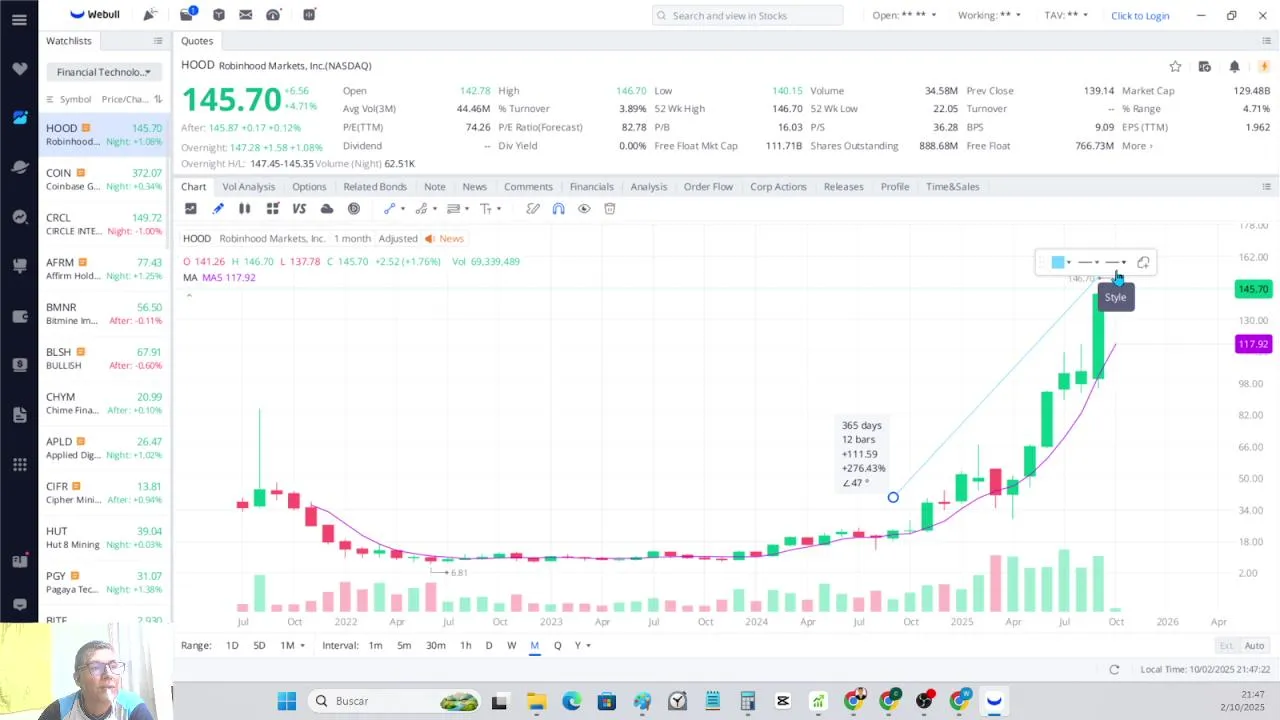1280x720 pixels.
Task: Switch to the Vol Analysis tab
Action: tap(248, 187)
